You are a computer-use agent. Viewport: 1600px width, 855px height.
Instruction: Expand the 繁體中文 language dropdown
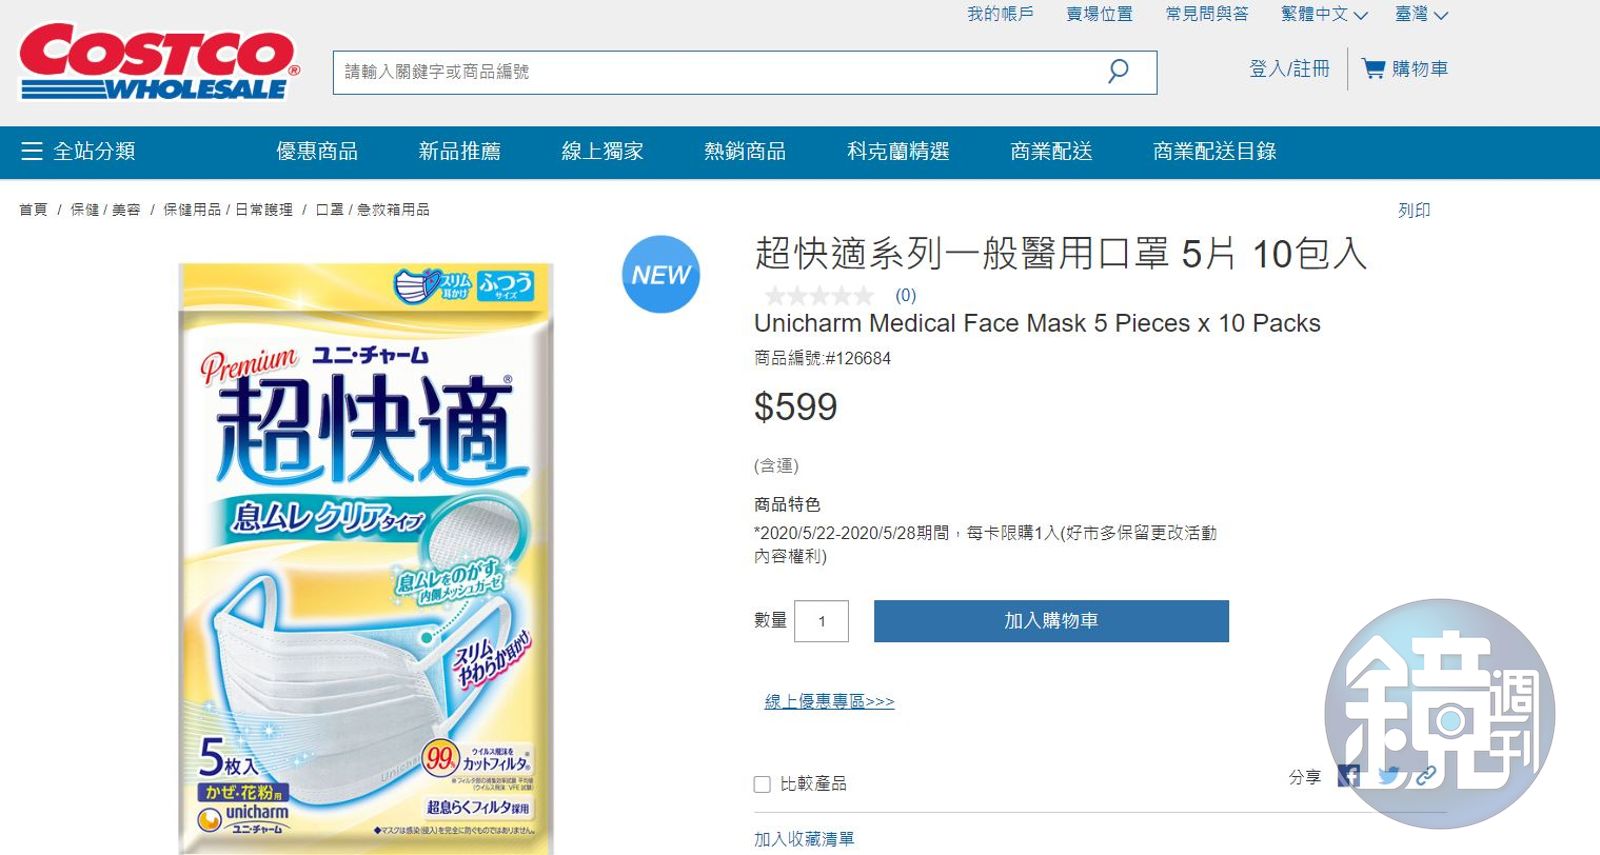click(1323, 14)
